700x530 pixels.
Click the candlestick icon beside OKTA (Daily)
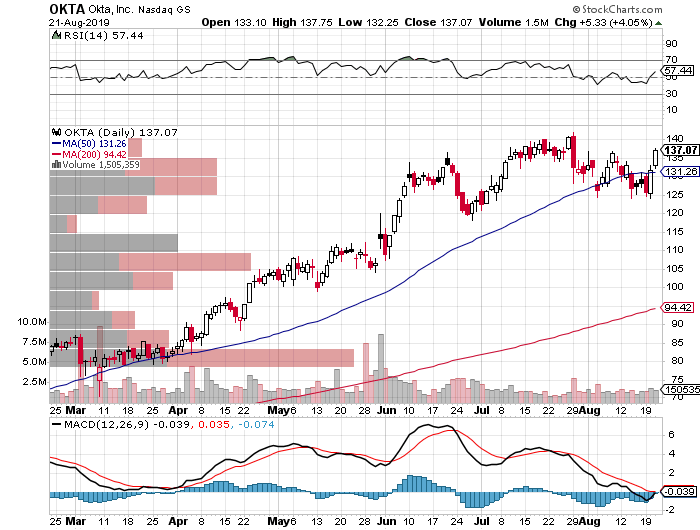tap(57, 132)
